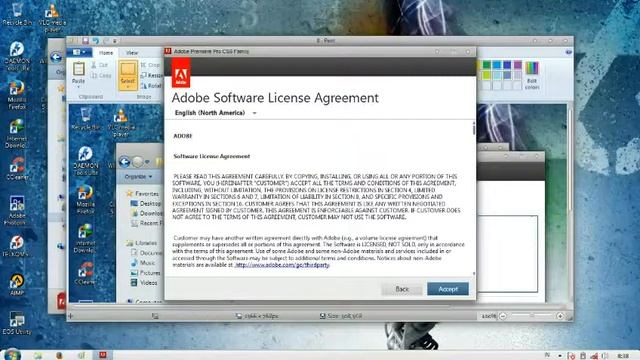Pick the green color swatch in Paint
The image size is (640, 360).
coord(487,65)
